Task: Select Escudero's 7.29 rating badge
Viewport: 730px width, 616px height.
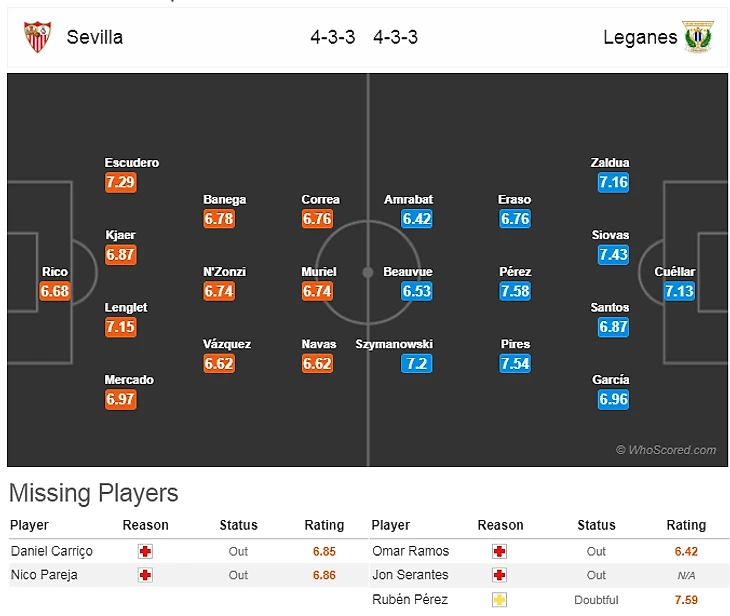Action: [120, 183]
